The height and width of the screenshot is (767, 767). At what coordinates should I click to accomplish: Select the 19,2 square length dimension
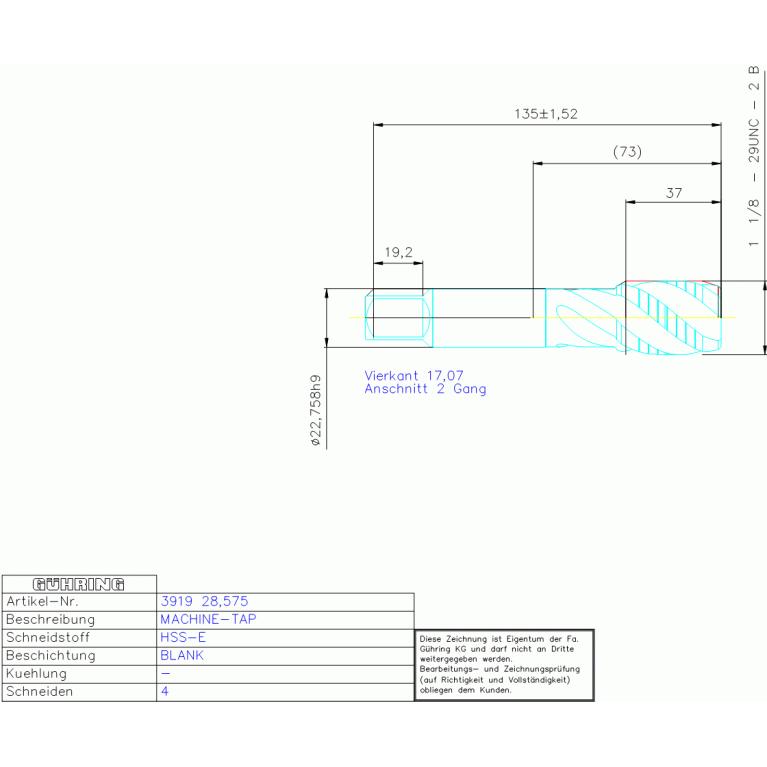(398, 252)
